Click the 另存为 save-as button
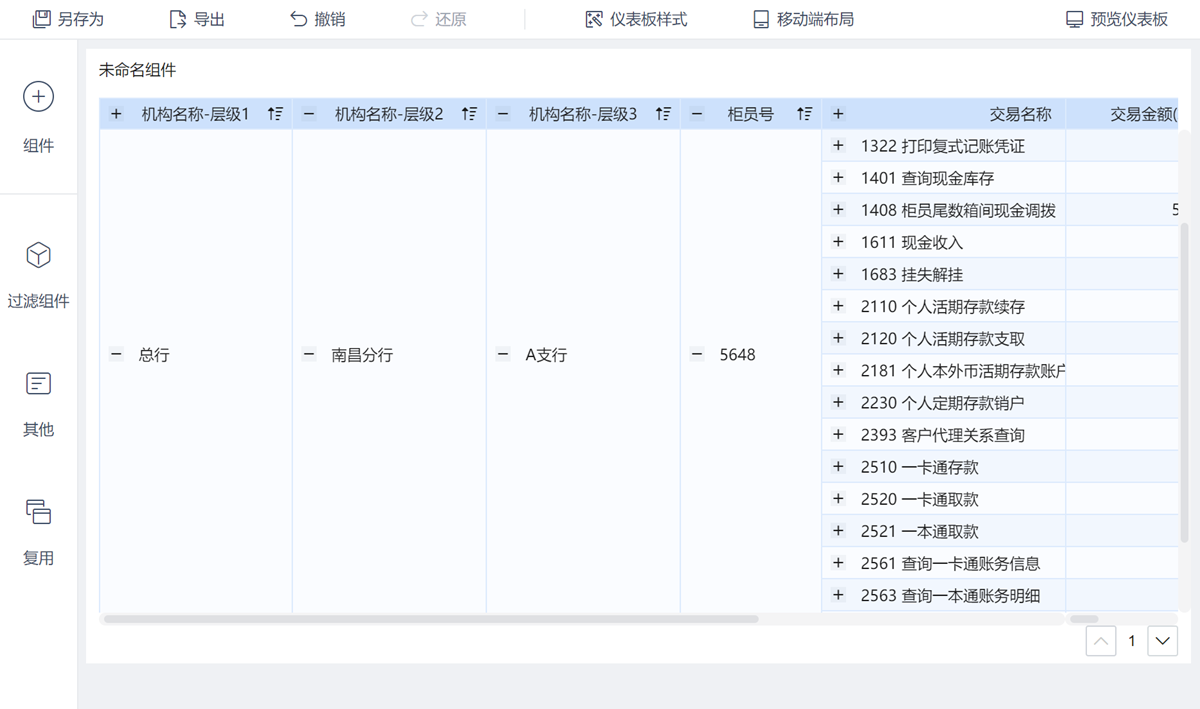This screenshot has width=1200, height=709. [68, 19]
